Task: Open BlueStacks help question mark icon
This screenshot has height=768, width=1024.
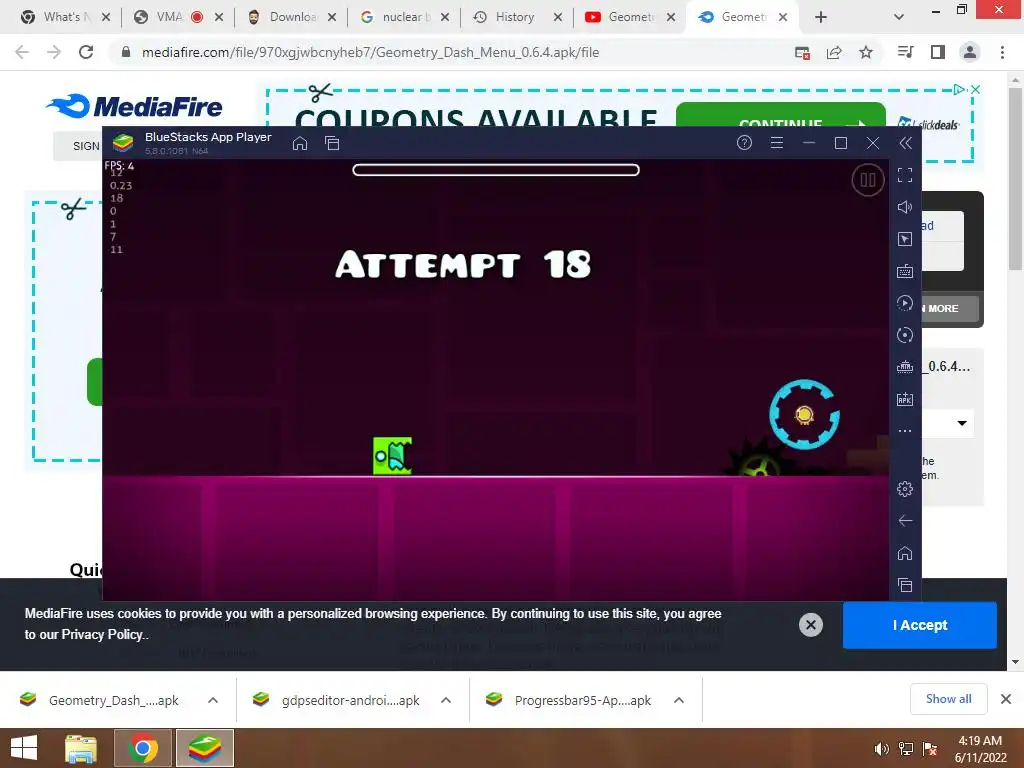Action: (744, 142)
